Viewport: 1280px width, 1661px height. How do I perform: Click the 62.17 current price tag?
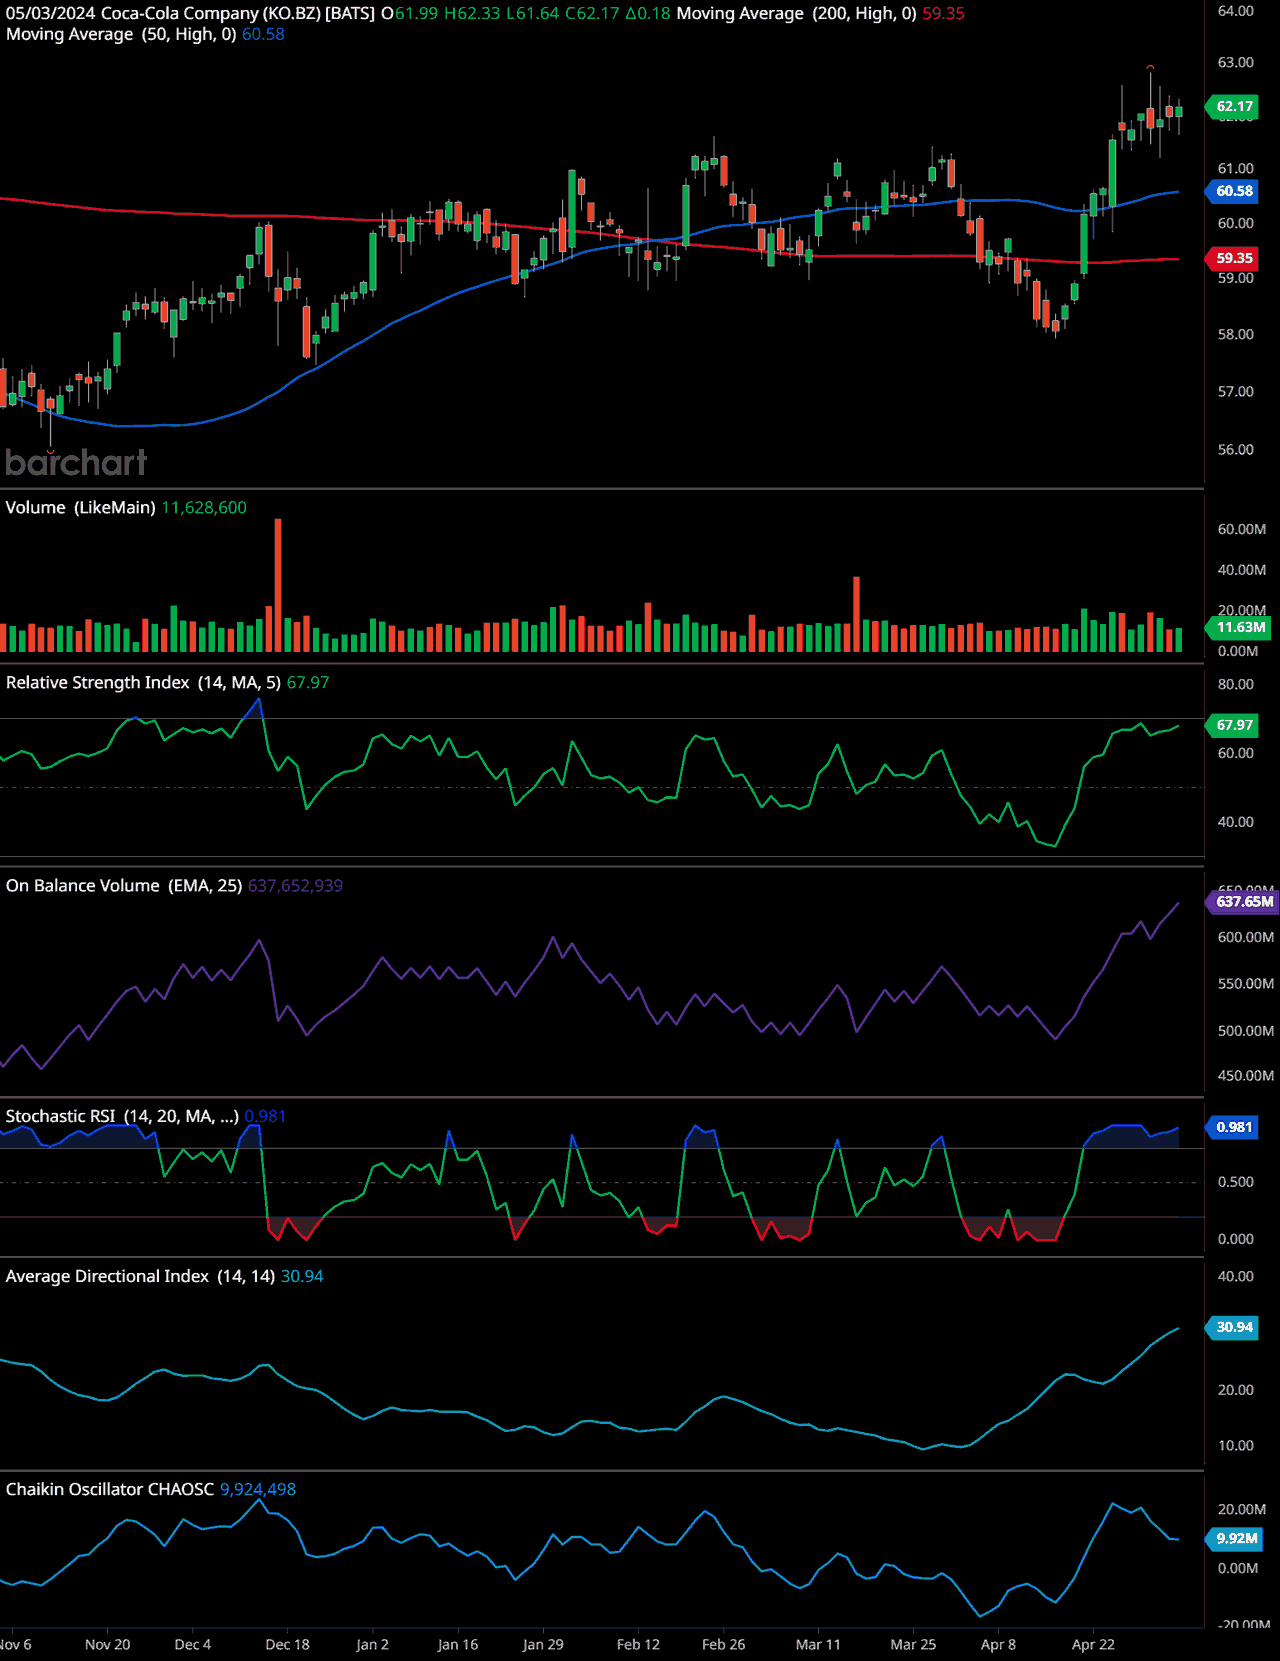(x=1234, y=106)
